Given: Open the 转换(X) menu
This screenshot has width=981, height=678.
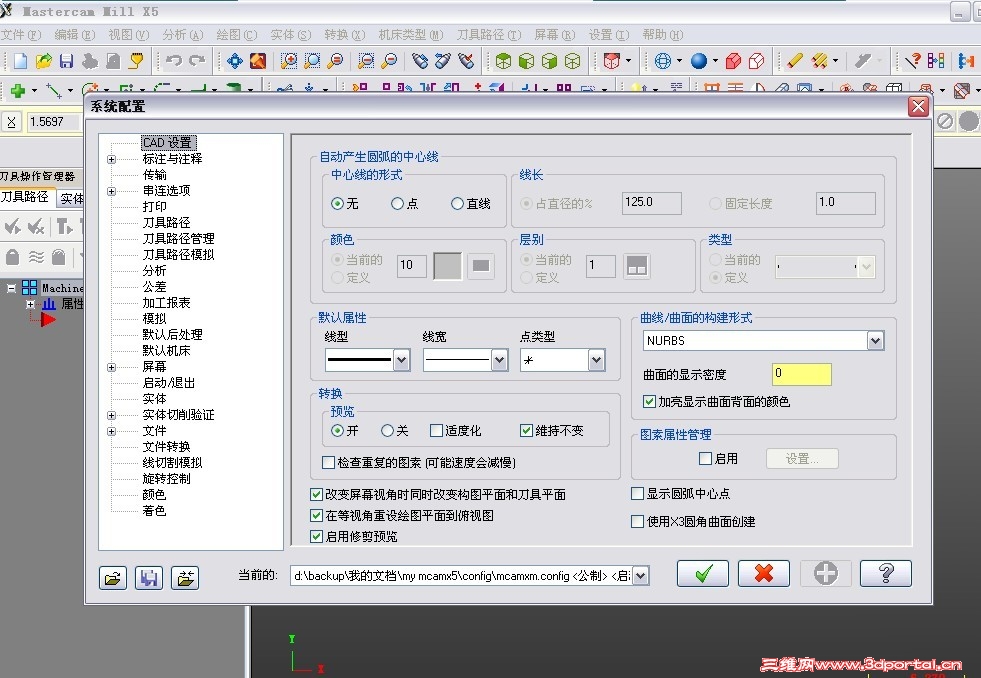Looking at the screenshot, I should click(345, 34).
